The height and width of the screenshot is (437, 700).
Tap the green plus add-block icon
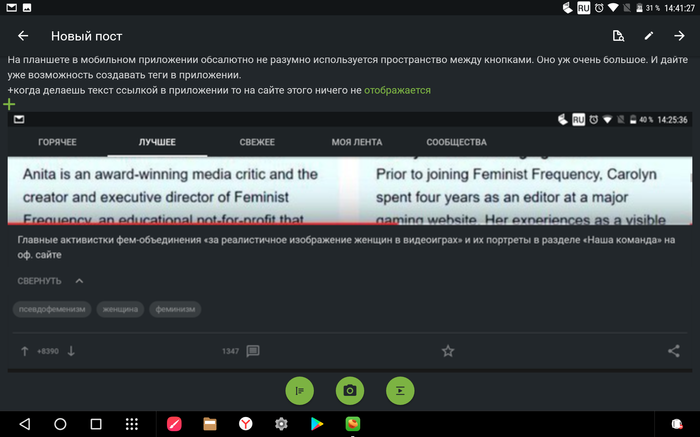pyautogui.click(x=9, y=104)
